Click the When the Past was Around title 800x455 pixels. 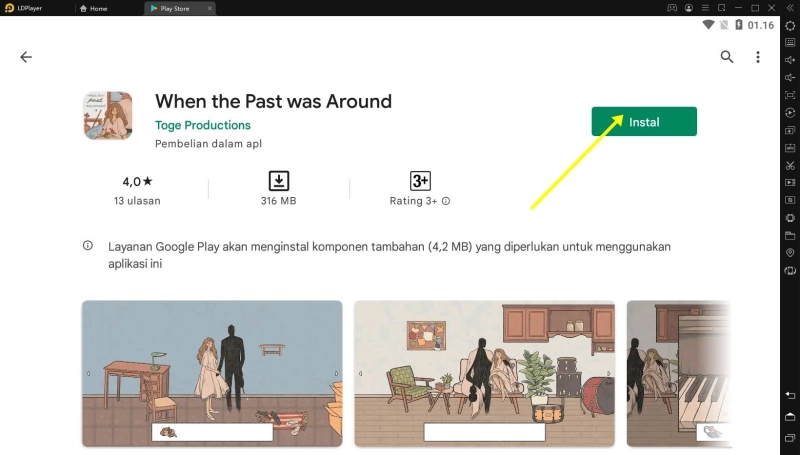[273, 101]
